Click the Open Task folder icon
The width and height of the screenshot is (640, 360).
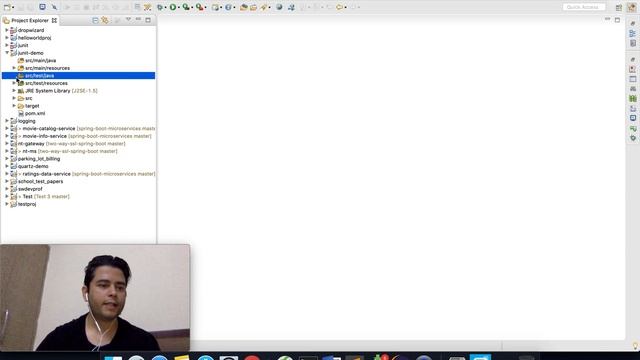tap(253, 7)
